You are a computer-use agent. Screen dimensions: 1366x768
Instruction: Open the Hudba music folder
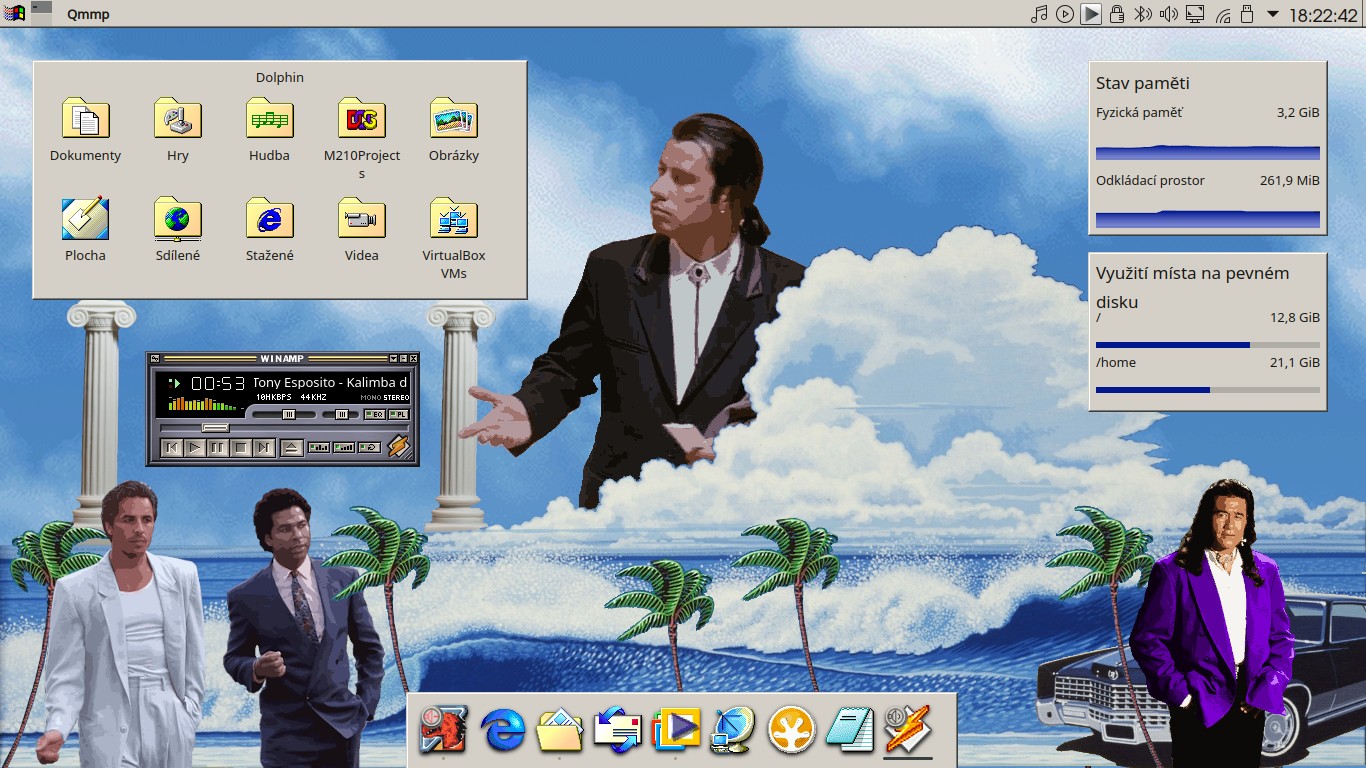pyautogui.click(x=270, y=130)
